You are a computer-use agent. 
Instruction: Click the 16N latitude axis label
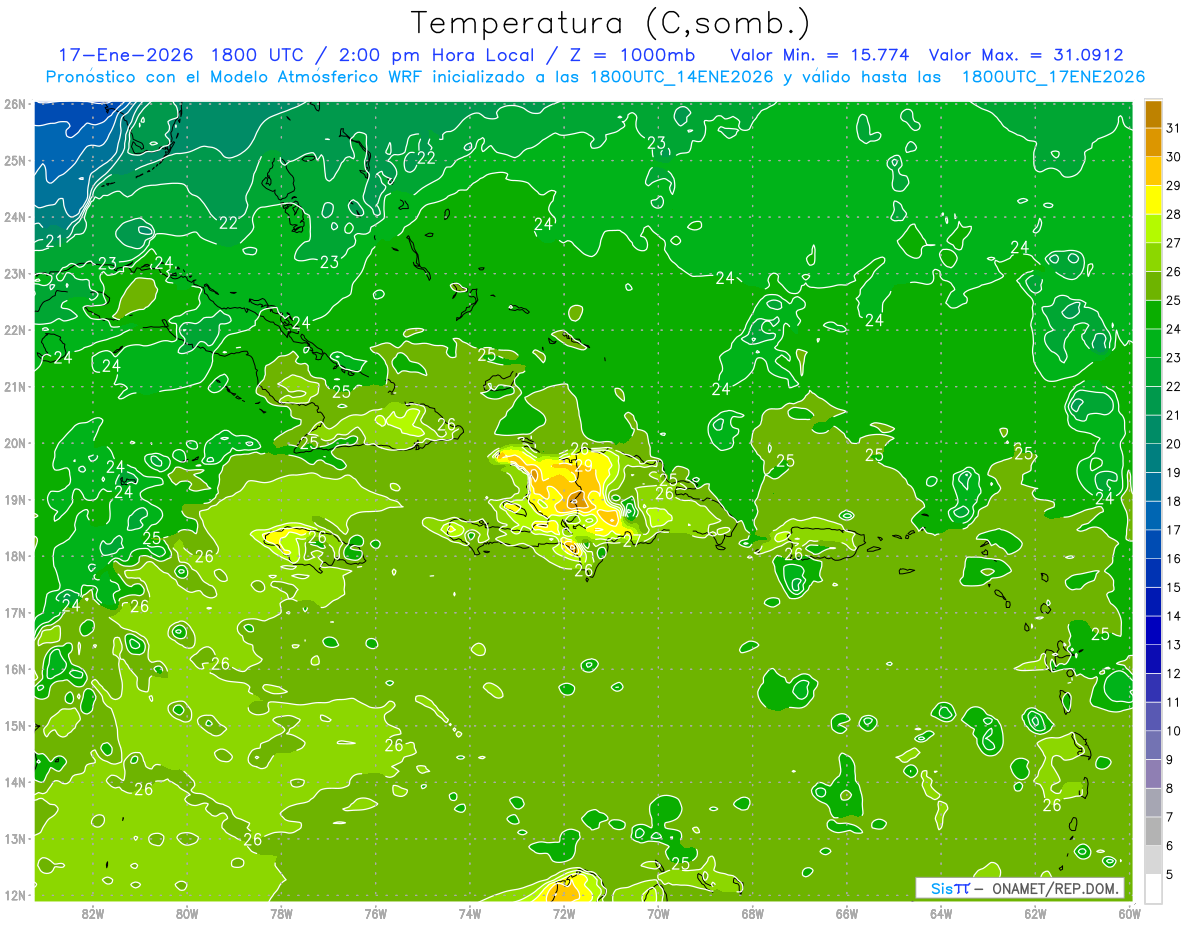click(x=14, y=669)
